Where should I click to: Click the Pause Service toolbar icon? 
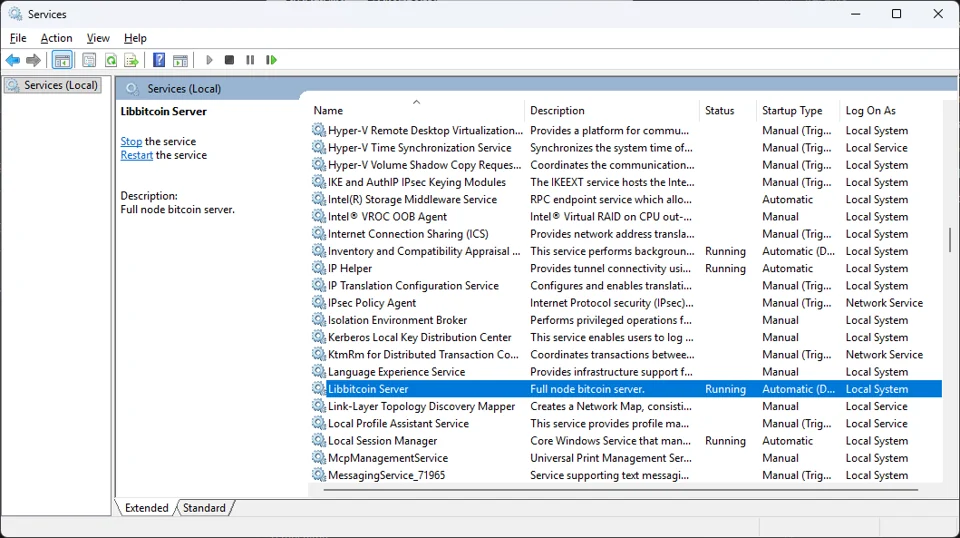(250, 60)
